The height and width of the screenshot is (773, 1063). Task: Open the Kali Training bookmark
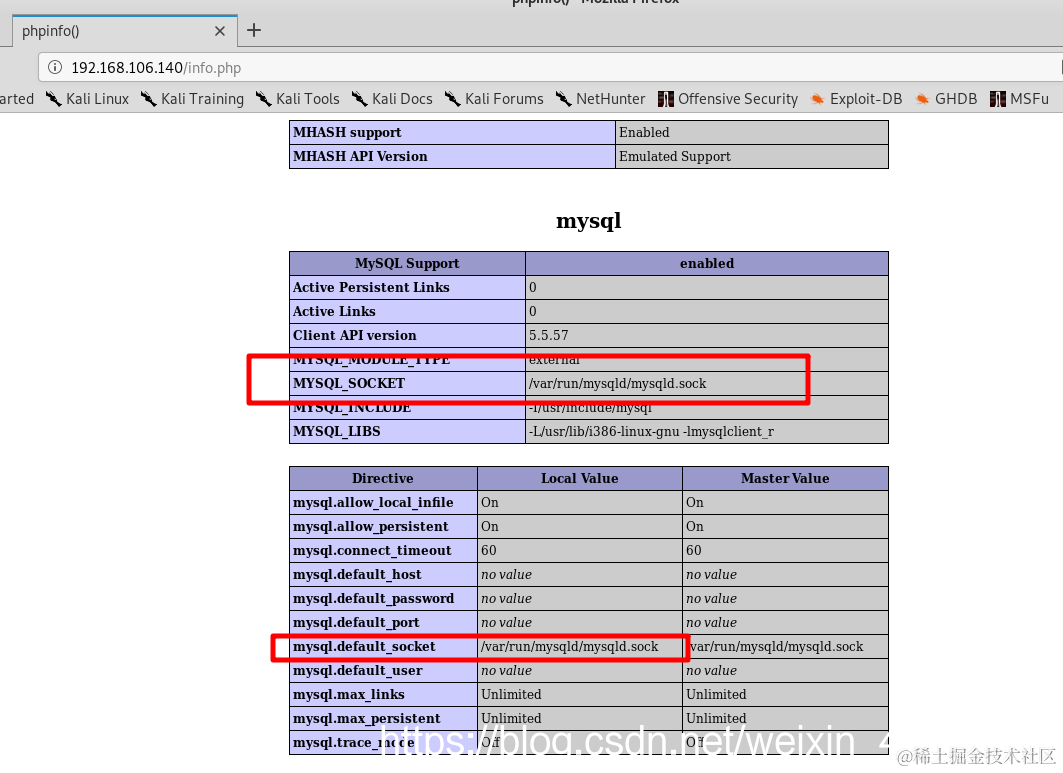click(x=193, y=99)
